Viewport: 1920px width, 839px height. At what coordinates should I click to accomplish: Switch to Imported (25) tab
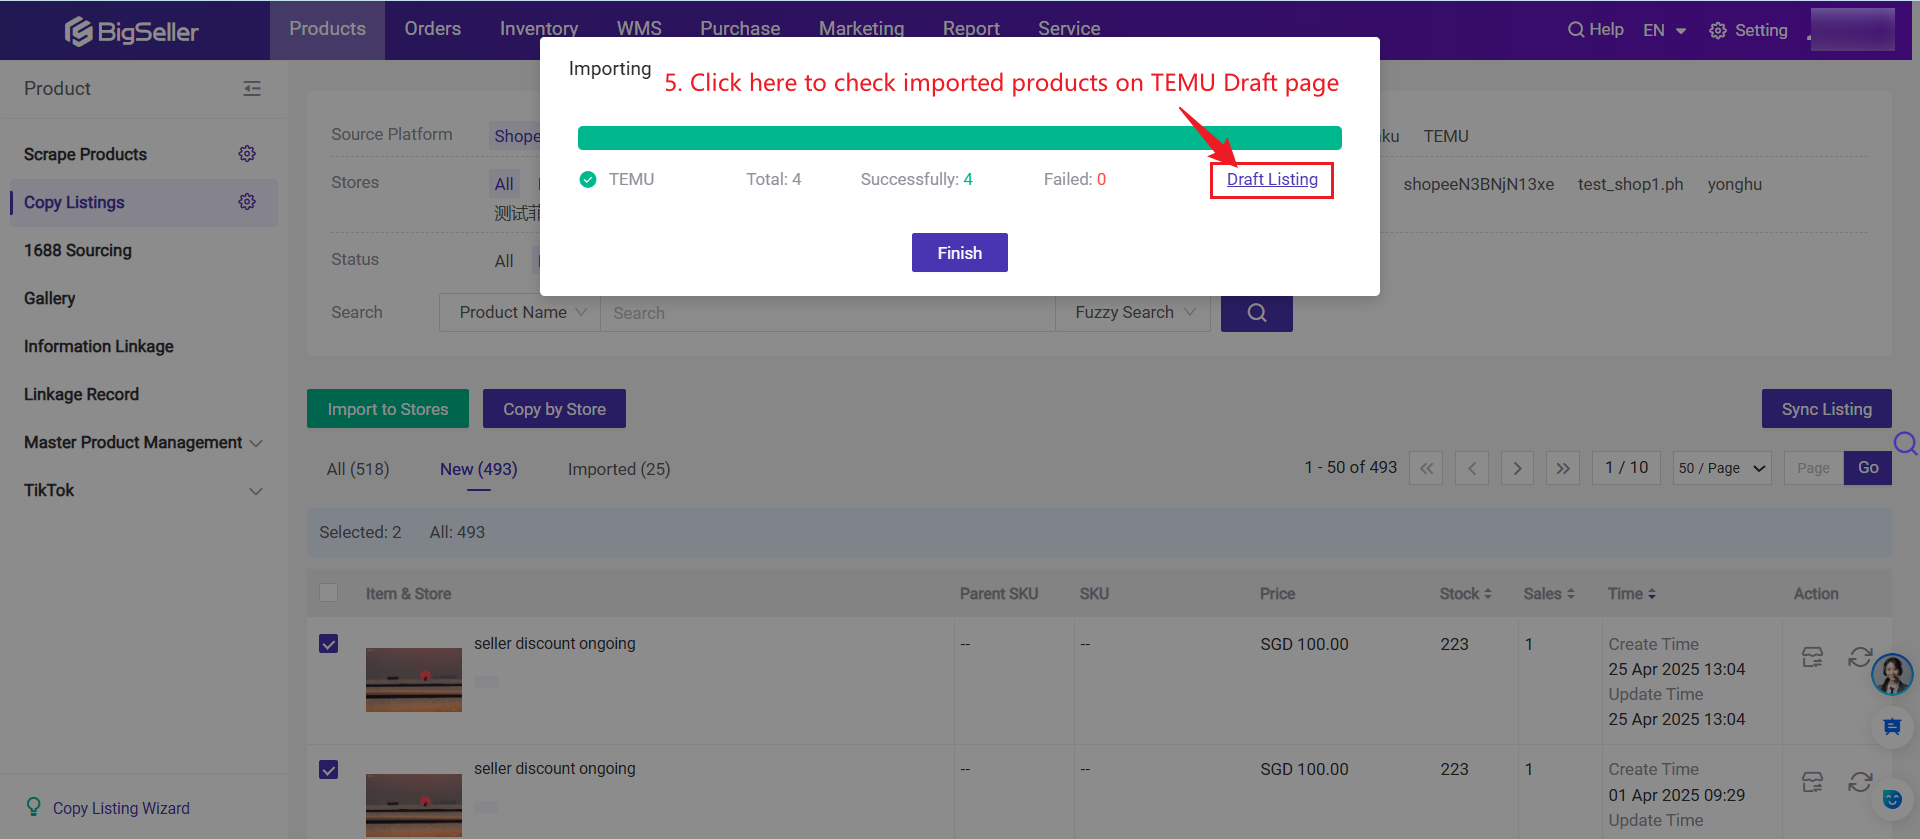click(x=619, y=469)
